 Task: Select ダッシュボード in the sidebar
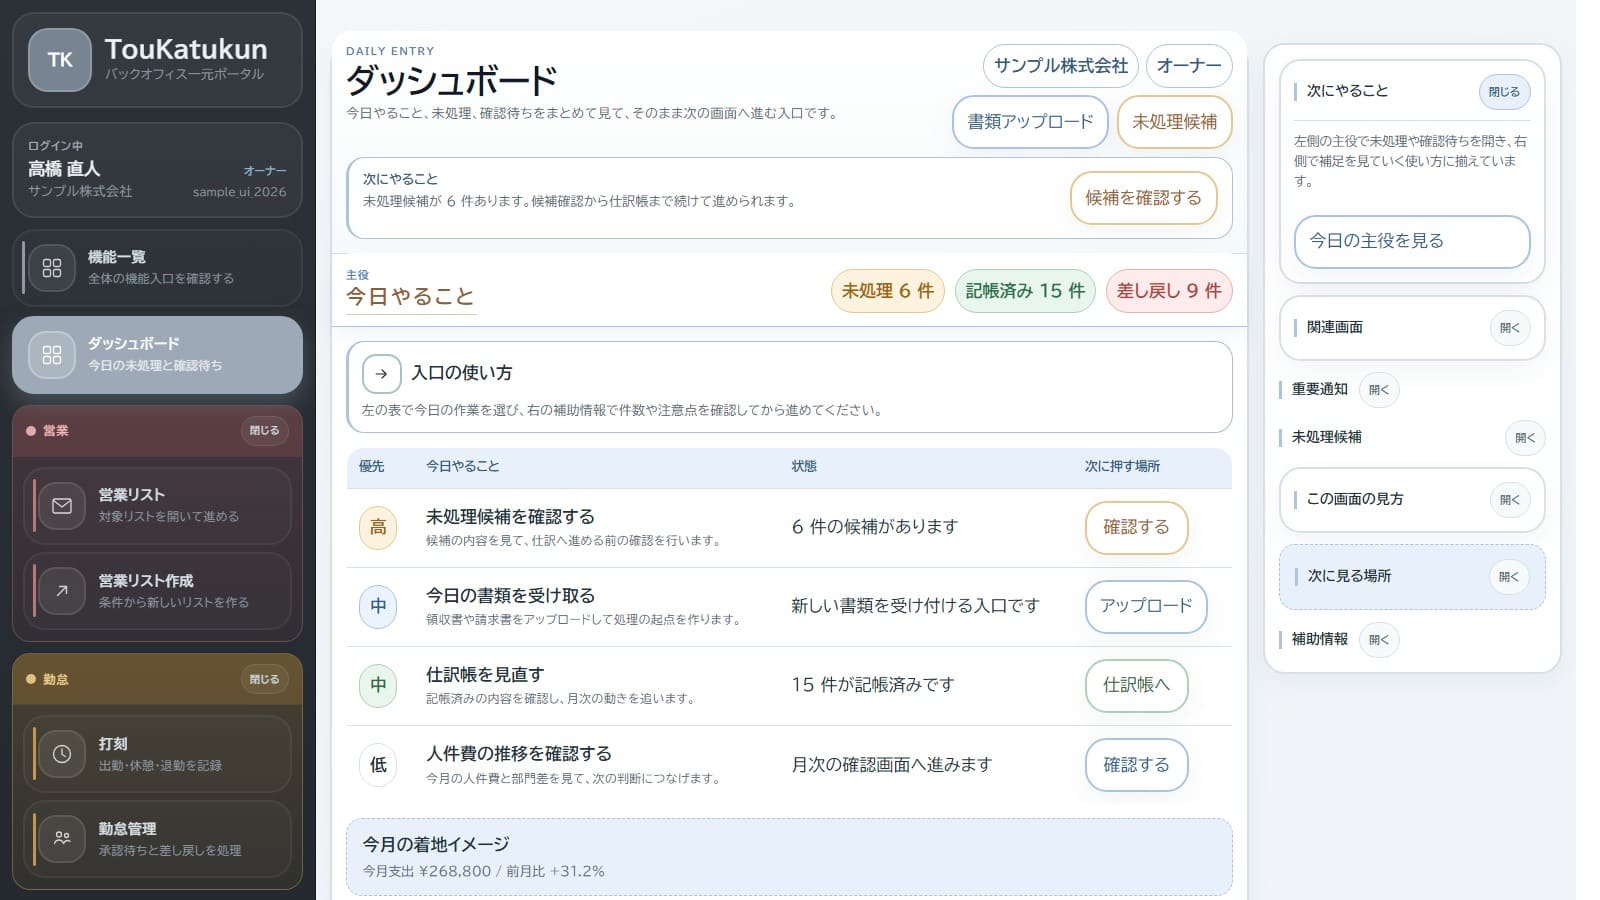tap(157, 355)
